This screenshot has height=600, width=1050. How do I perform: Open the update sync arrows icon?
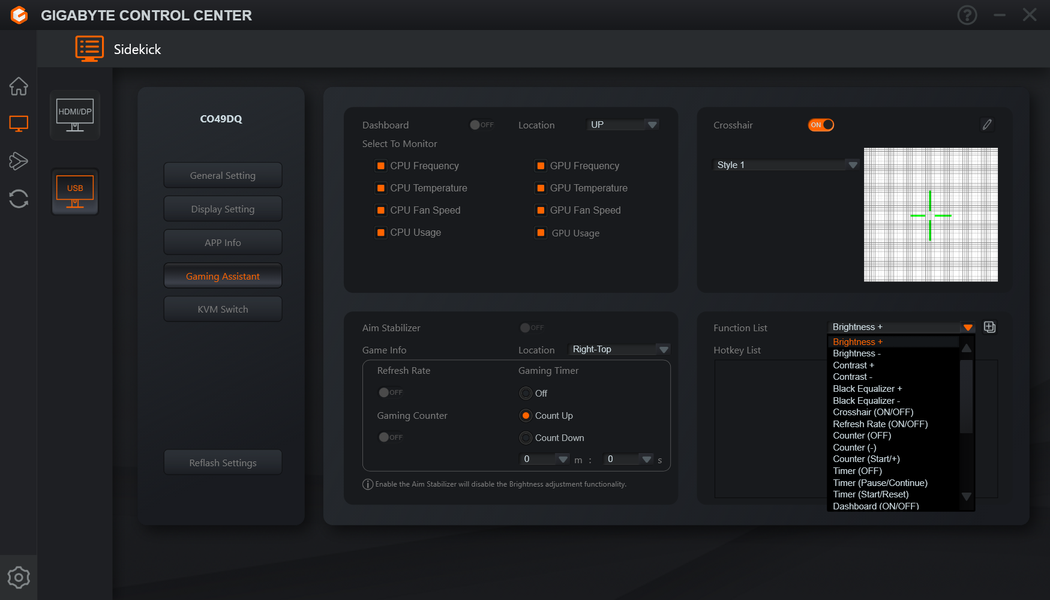coord(18,199)
